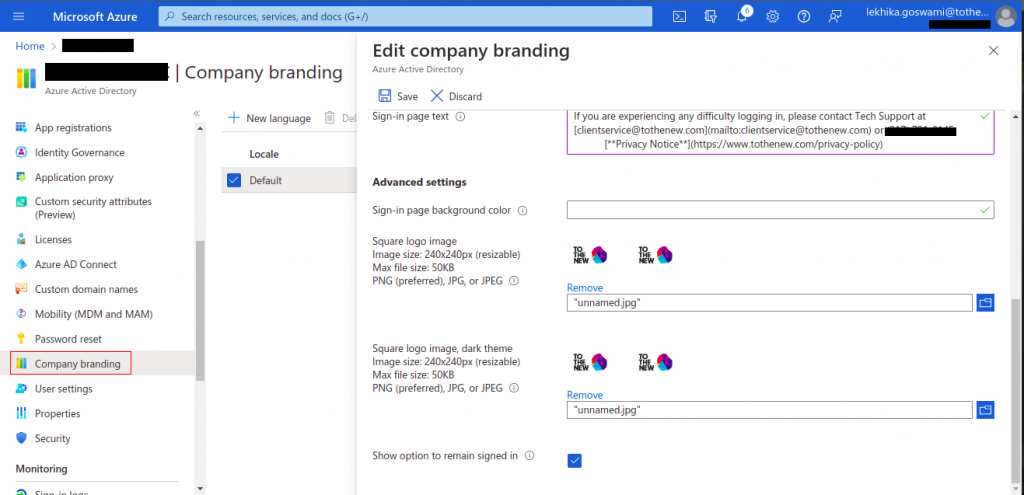Click the sidebar scroll-down arrow
Screen dimensions: 1024x495
click(x=200, y=488)
